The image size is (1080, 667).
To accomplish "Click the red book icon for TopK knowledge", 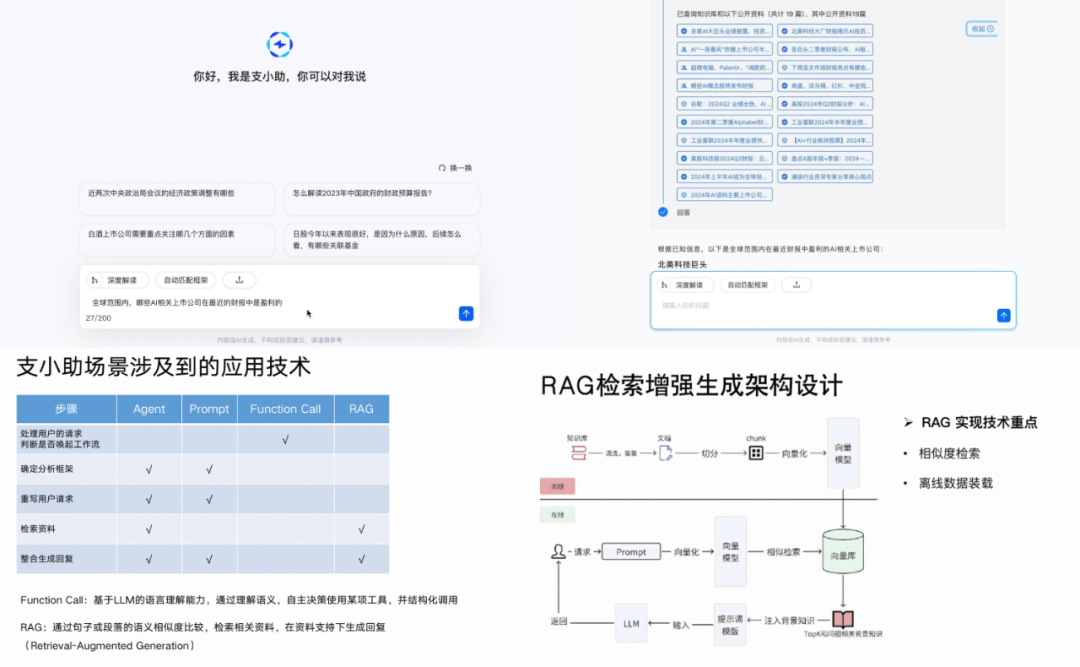I will coord(843,619).
